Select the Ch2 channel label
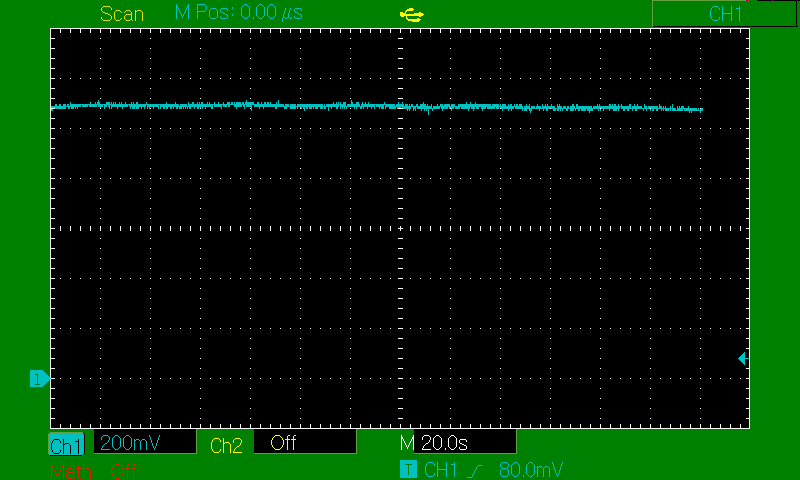The height and width of the screenshot is (480, 800). (226, 445)
